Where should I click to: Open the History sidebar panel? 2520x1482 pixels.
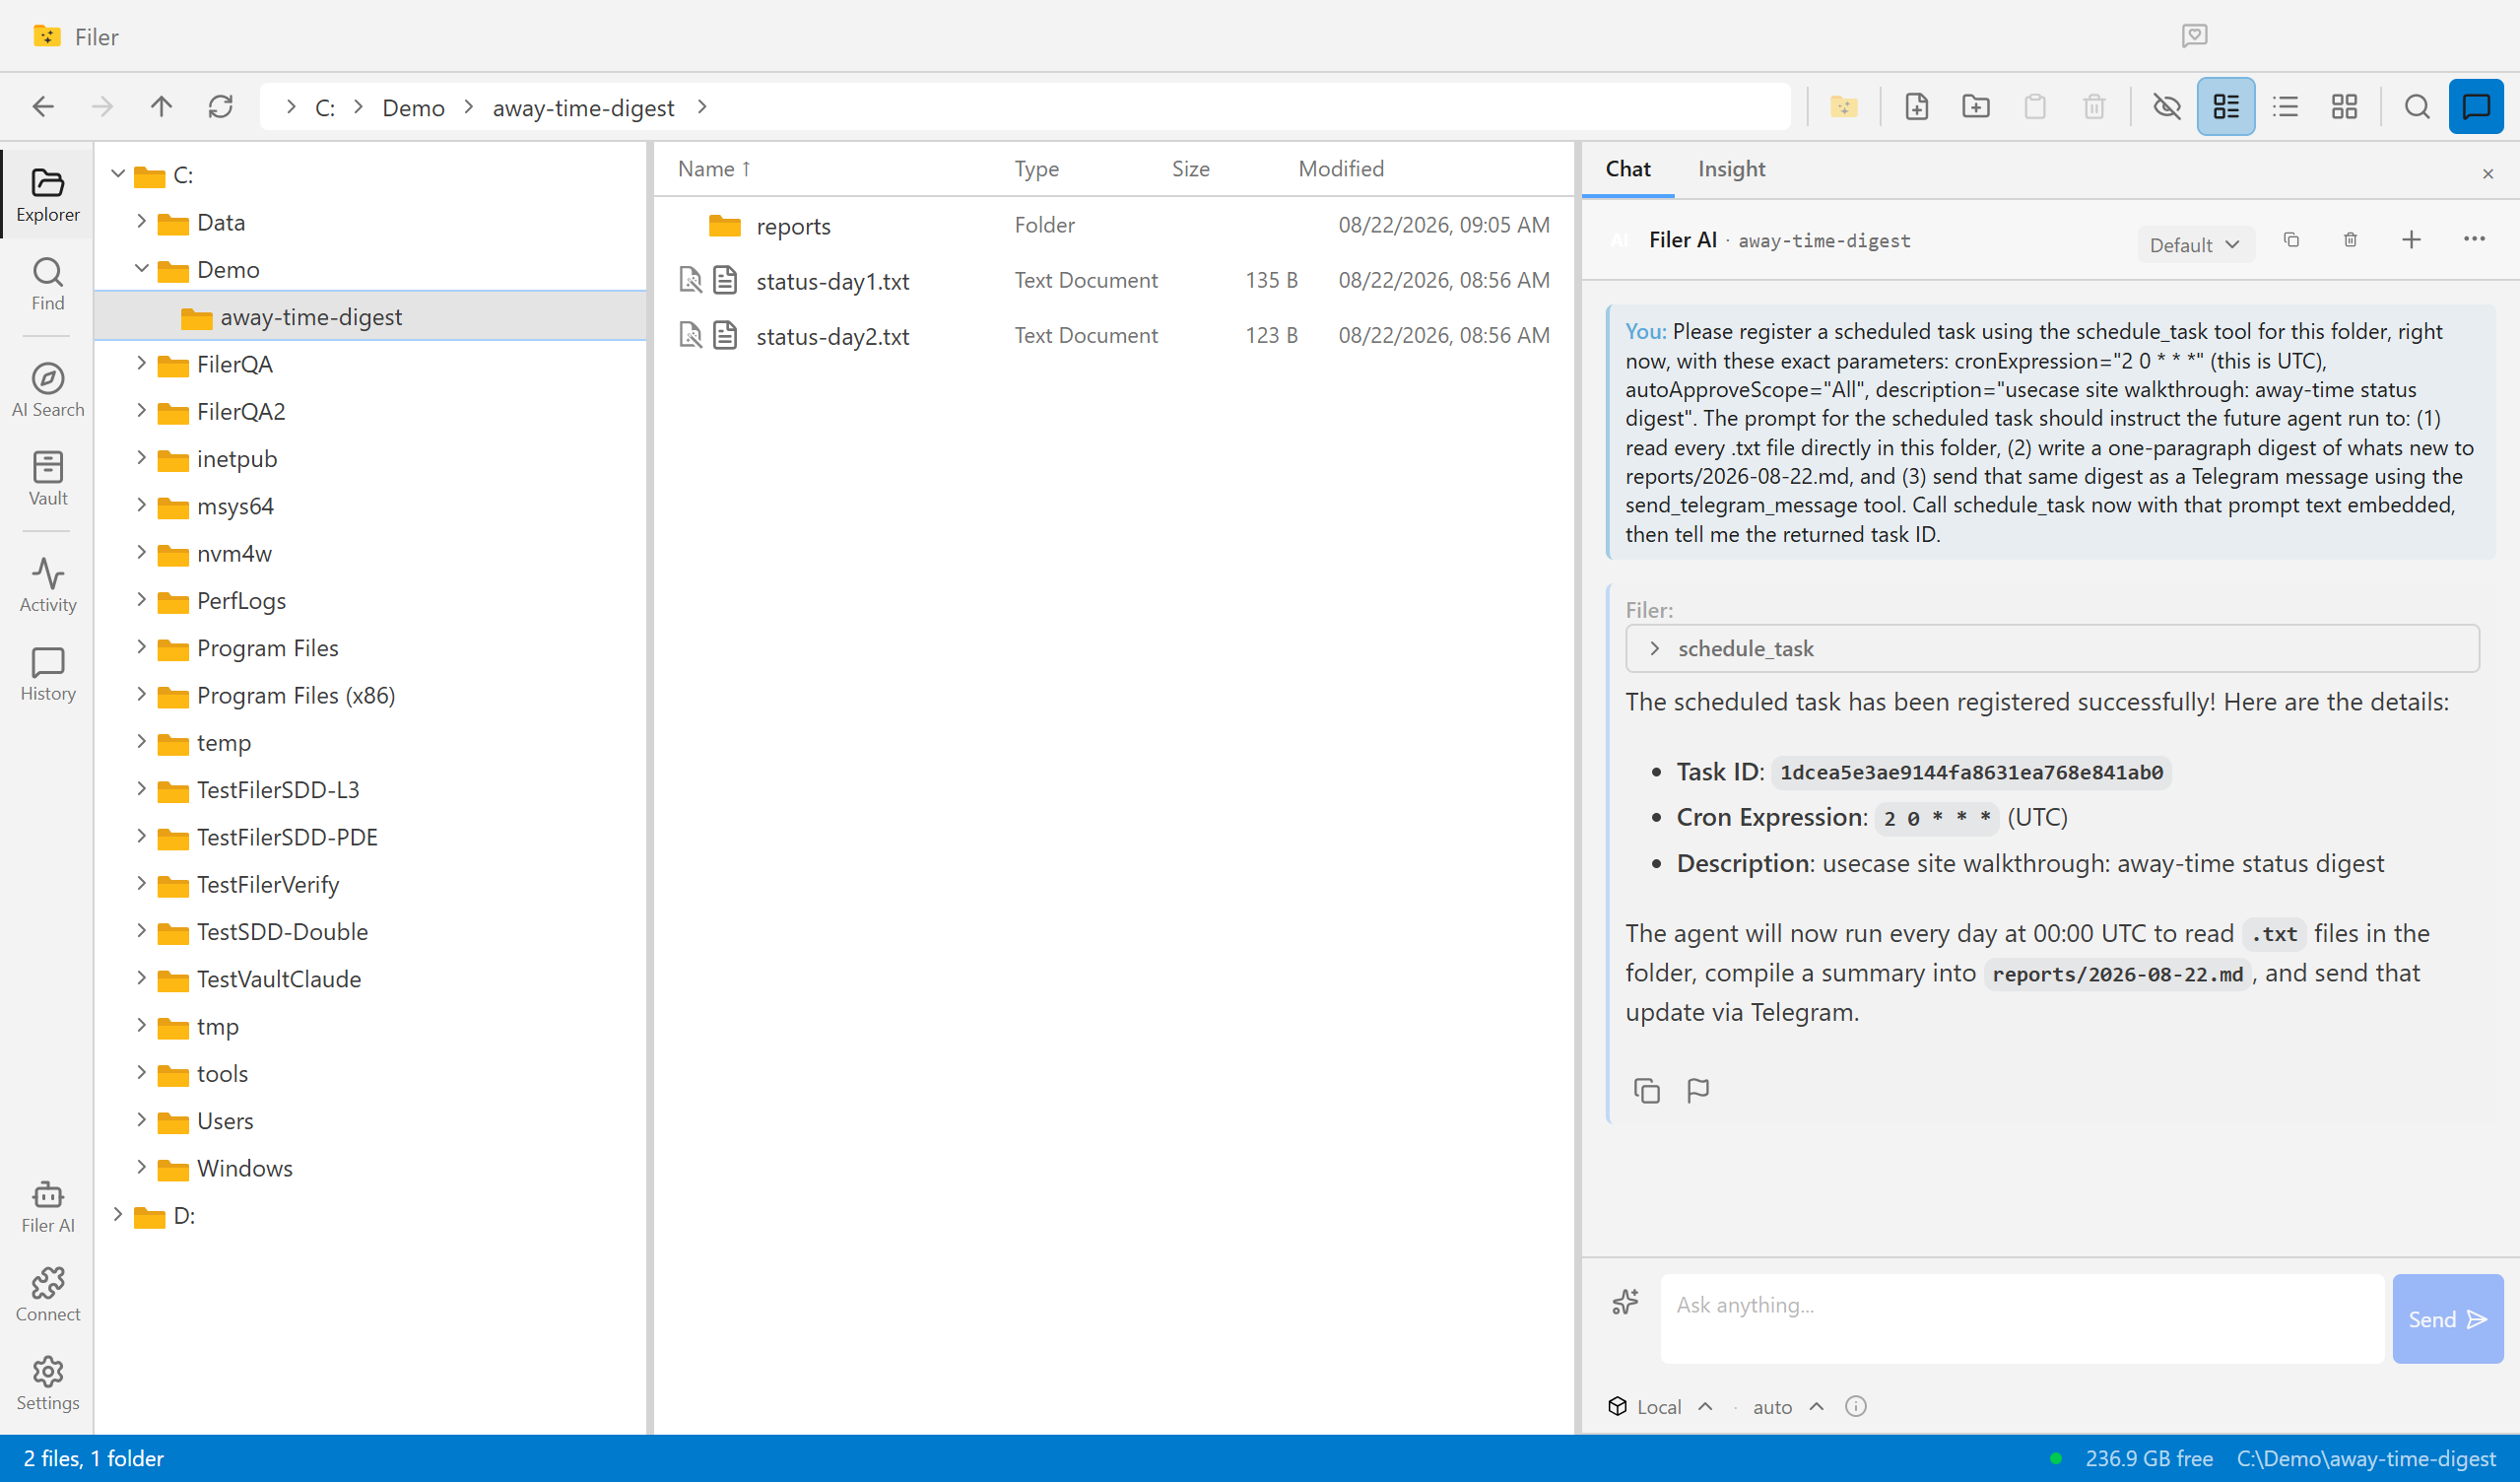click(x=48, y=674)
